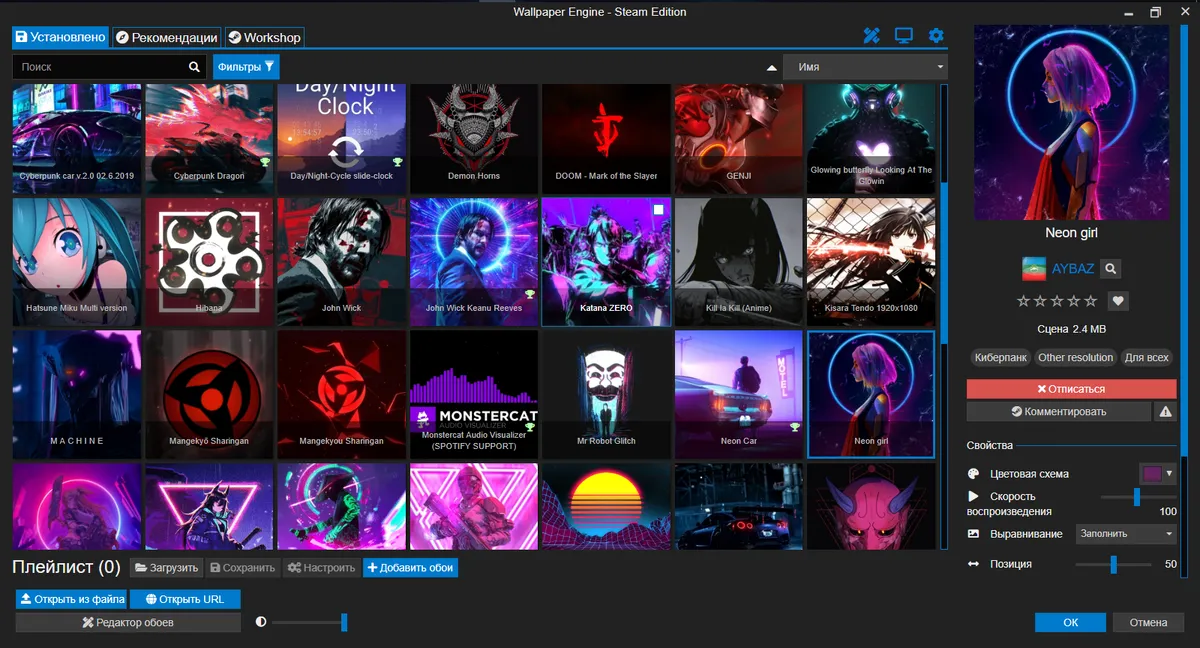Click Открыть URL button
The width and height of the screenshot is (1200, 648).
tap(185, 600)
